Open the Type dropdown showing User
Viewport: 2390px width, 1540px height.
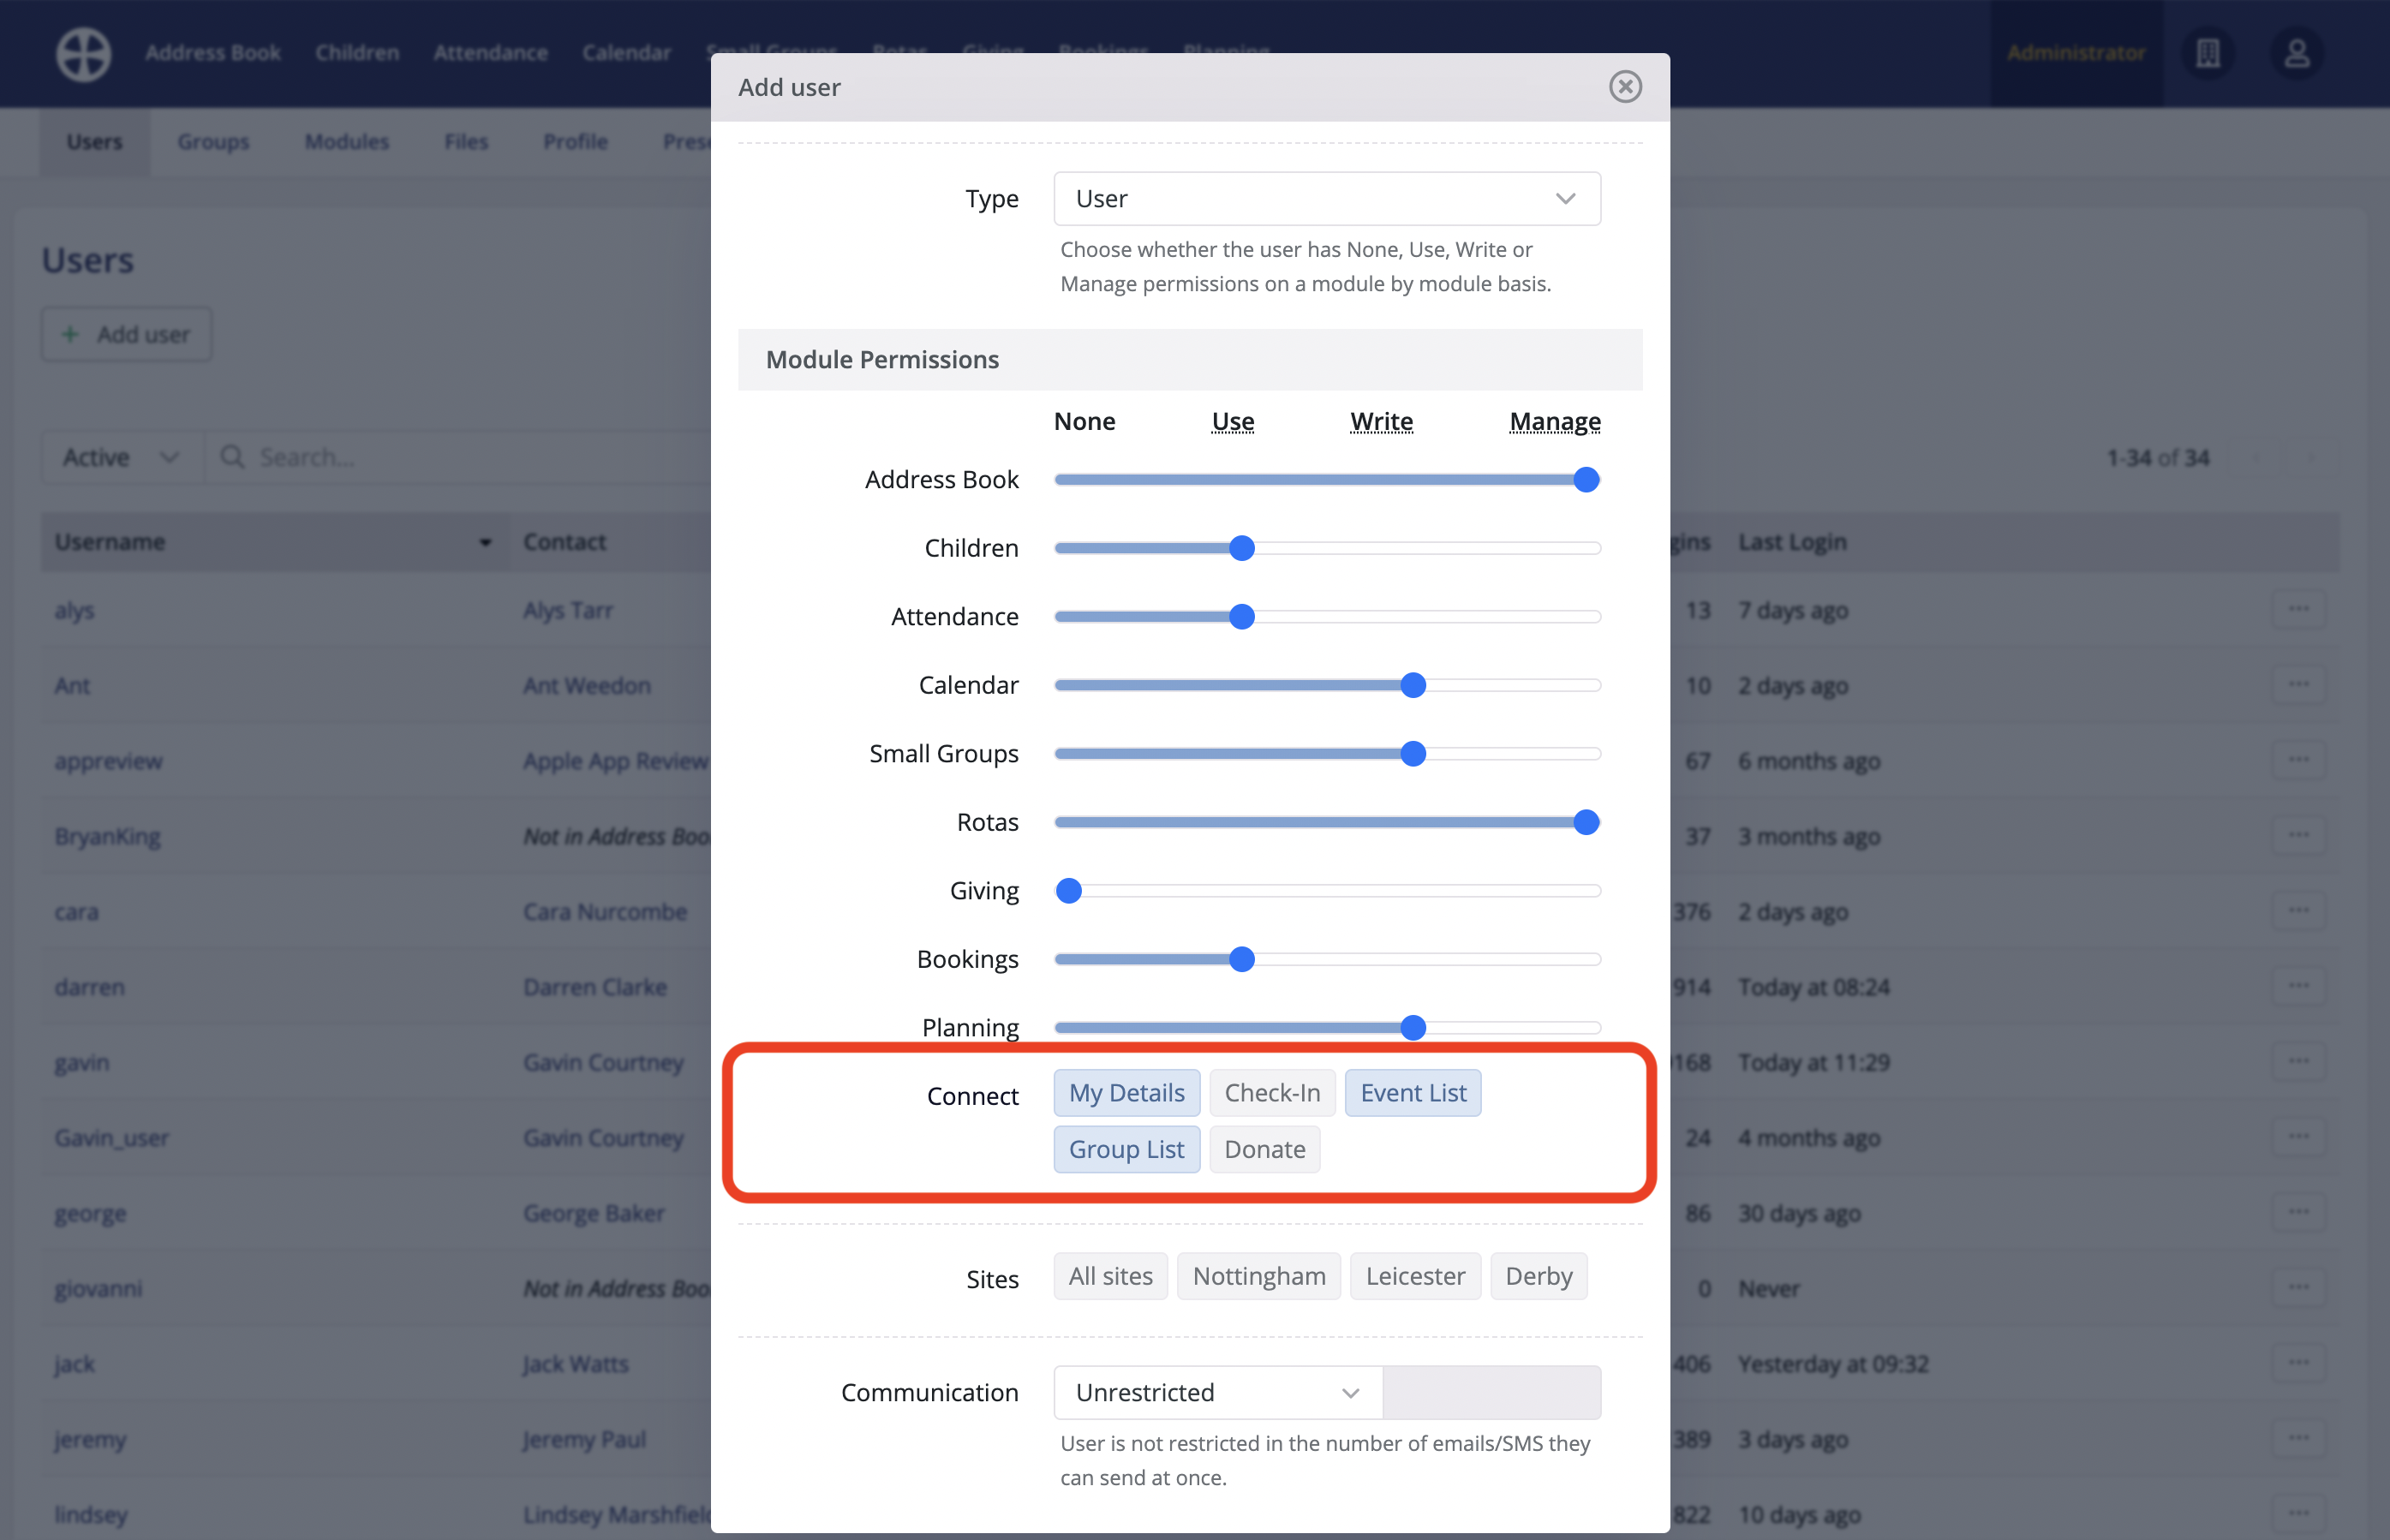(1326, 198)
